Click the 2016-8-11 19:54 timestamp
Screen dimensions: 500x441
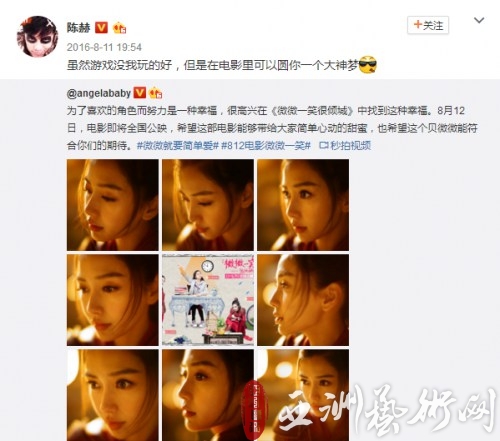pos(104,47)
